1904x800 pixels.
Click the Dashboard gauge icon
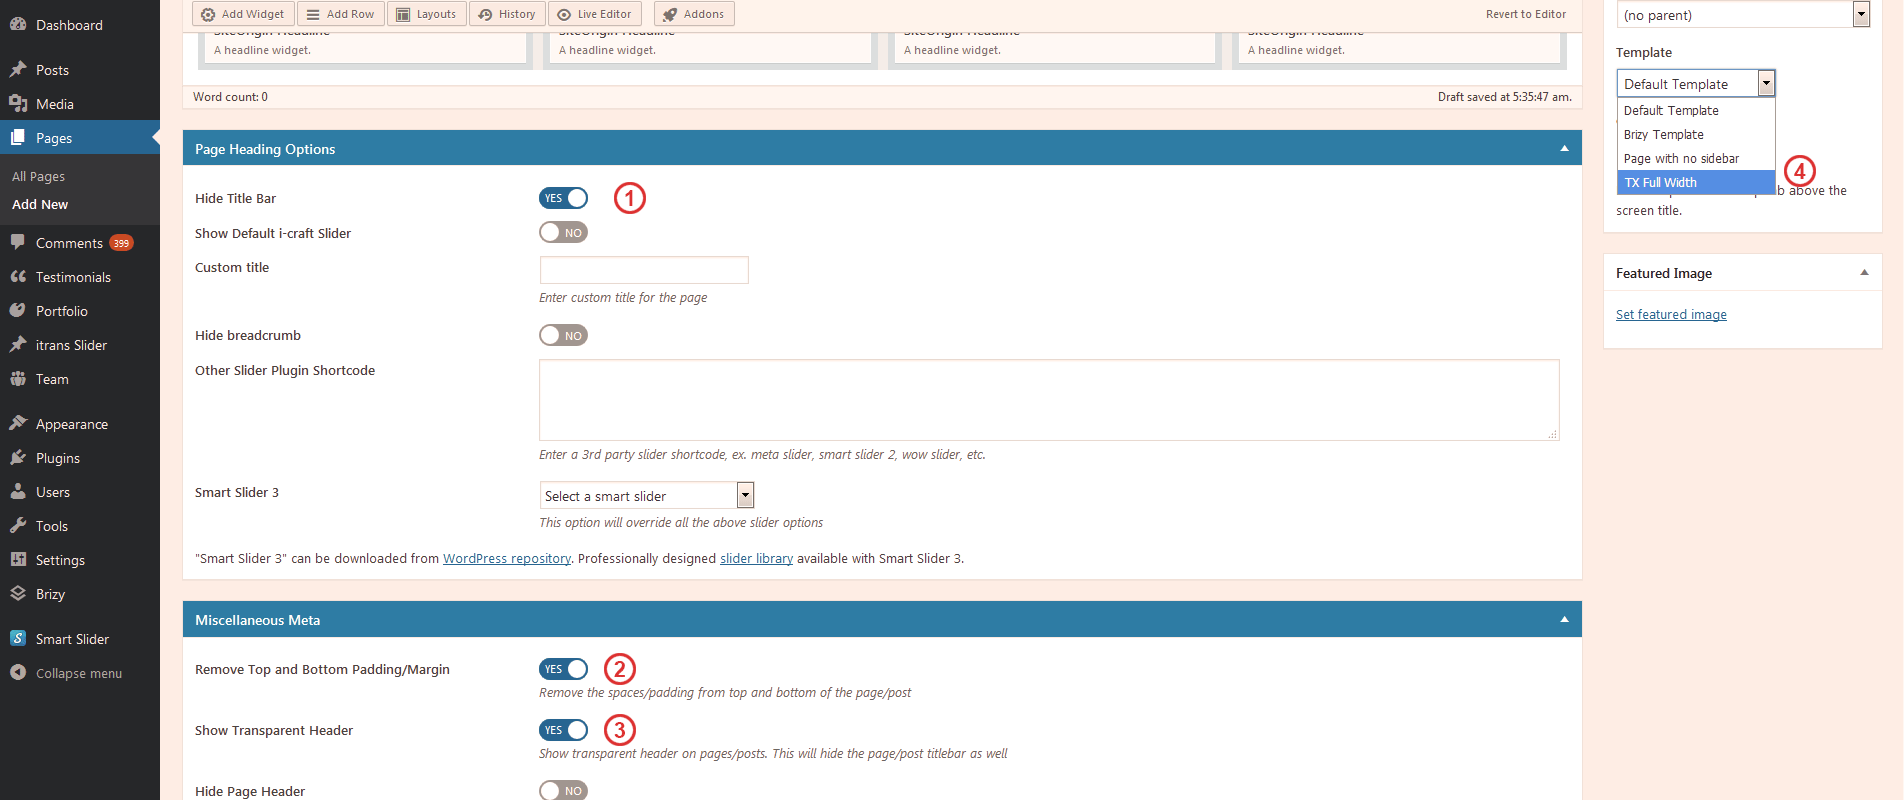pos(18,25)
